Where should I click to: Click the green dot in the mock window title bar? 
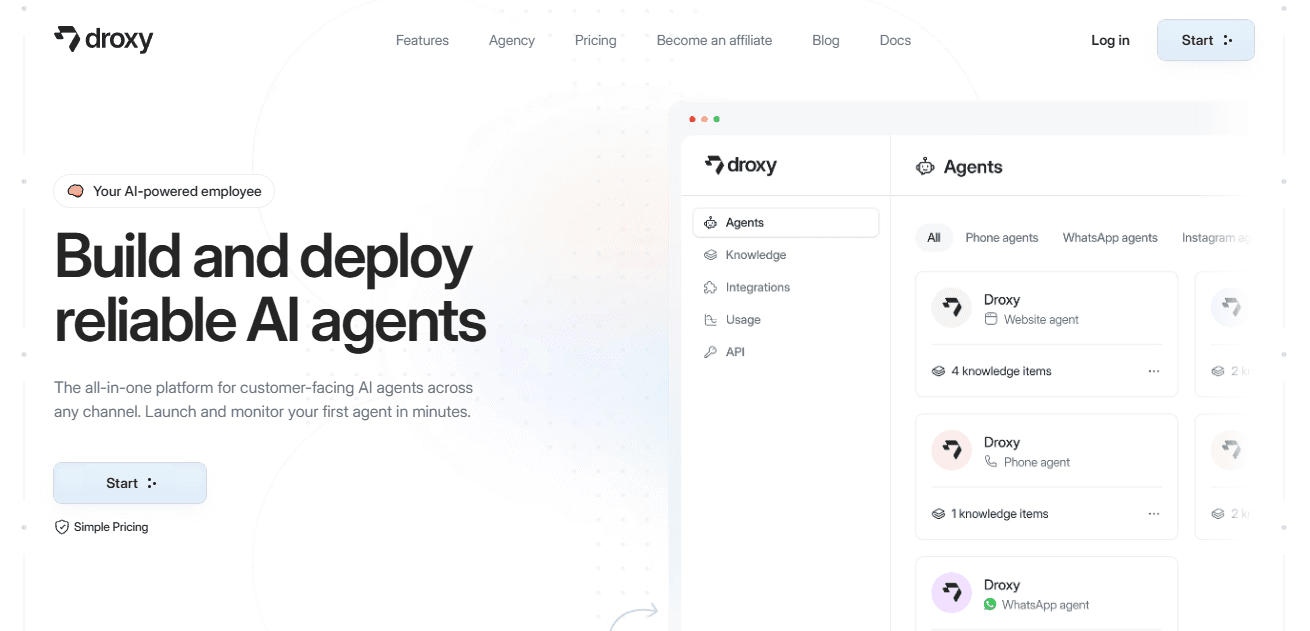(716, 119)
